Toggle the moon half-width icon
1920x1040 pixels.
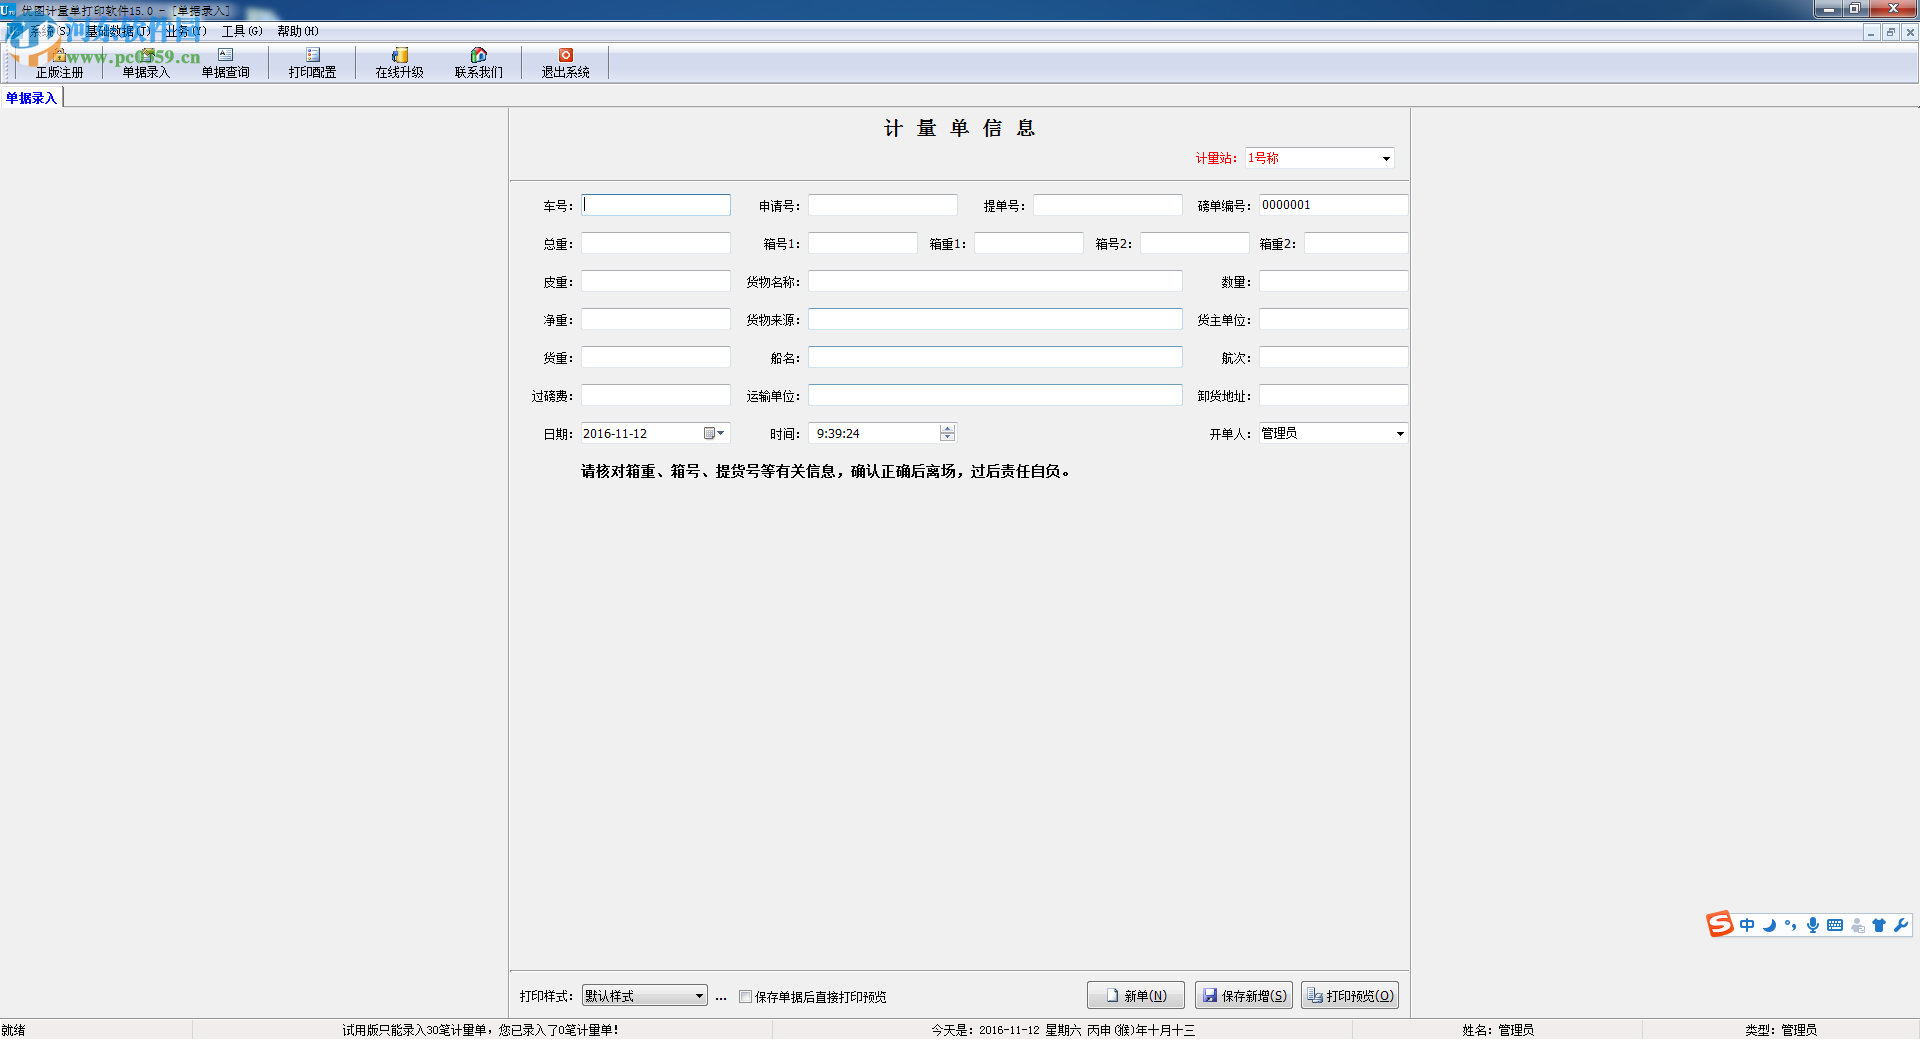[1768, 925]
